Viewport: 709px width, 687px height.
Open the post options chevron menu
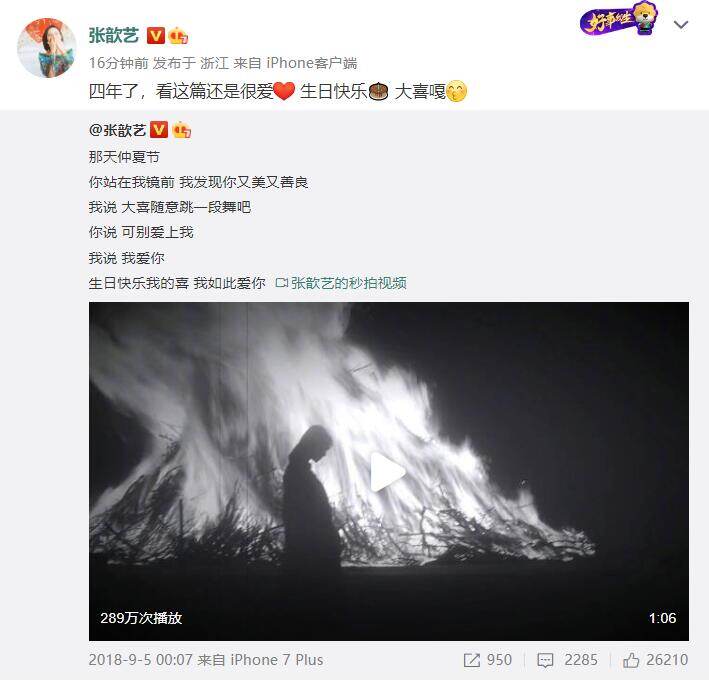[x=681, y=24]
